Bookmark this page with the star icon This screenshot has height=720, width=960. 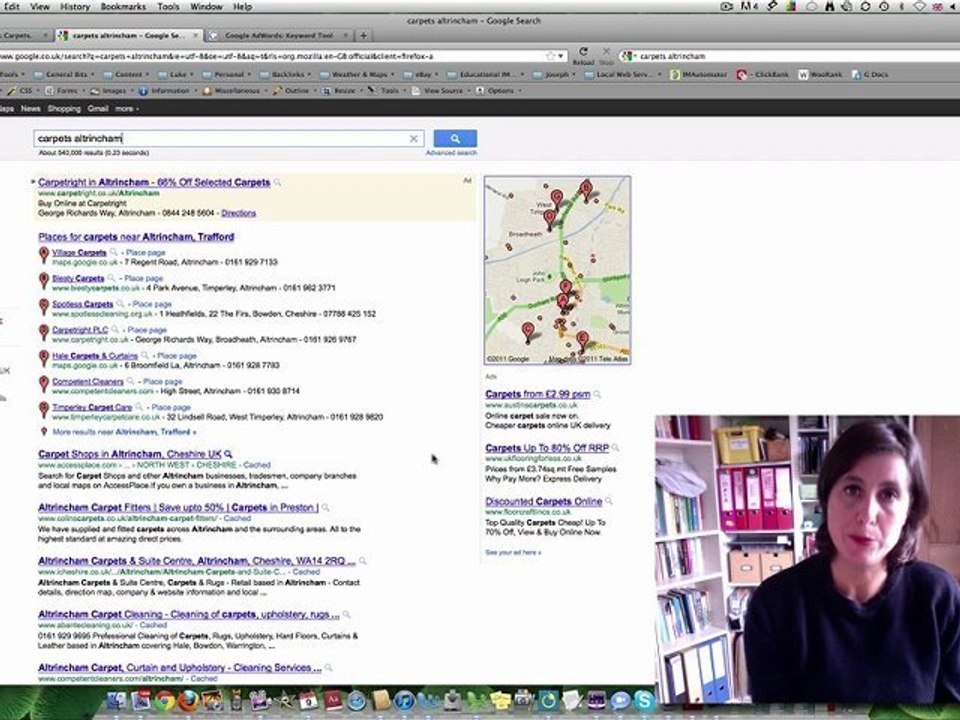pyautogui.click(x=550, y=56)
